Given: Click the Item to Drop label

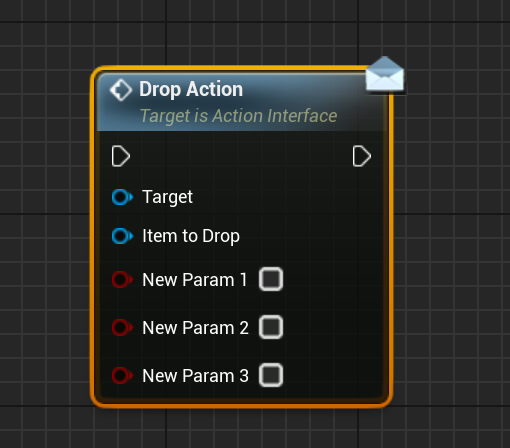Looking at the screenshot, I should [191, 236].
